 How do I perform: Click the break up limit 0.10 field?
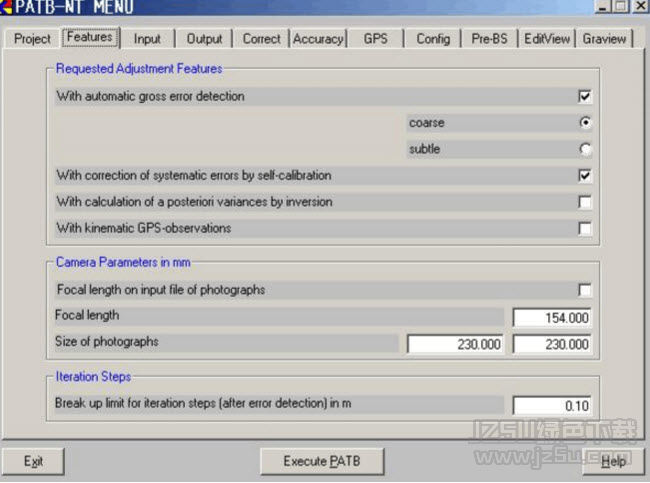pyautogui.click(x=552, y=405)
